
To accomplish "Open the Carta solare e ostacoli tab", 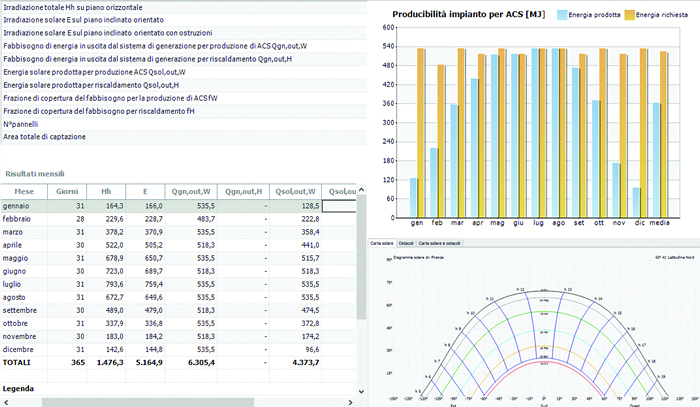I will [441, 243].
